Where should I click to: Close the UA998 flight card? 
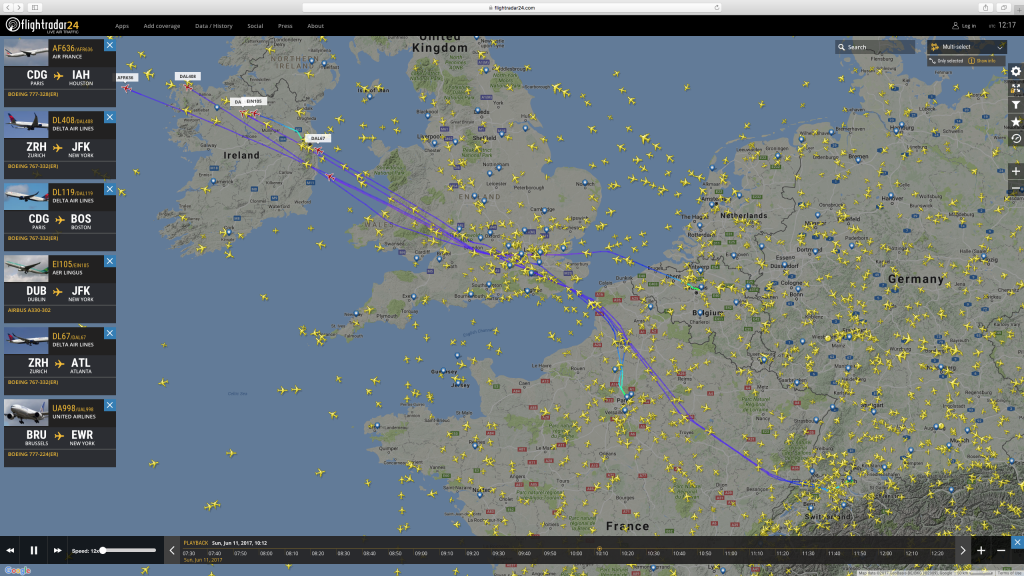pos(110,405)
